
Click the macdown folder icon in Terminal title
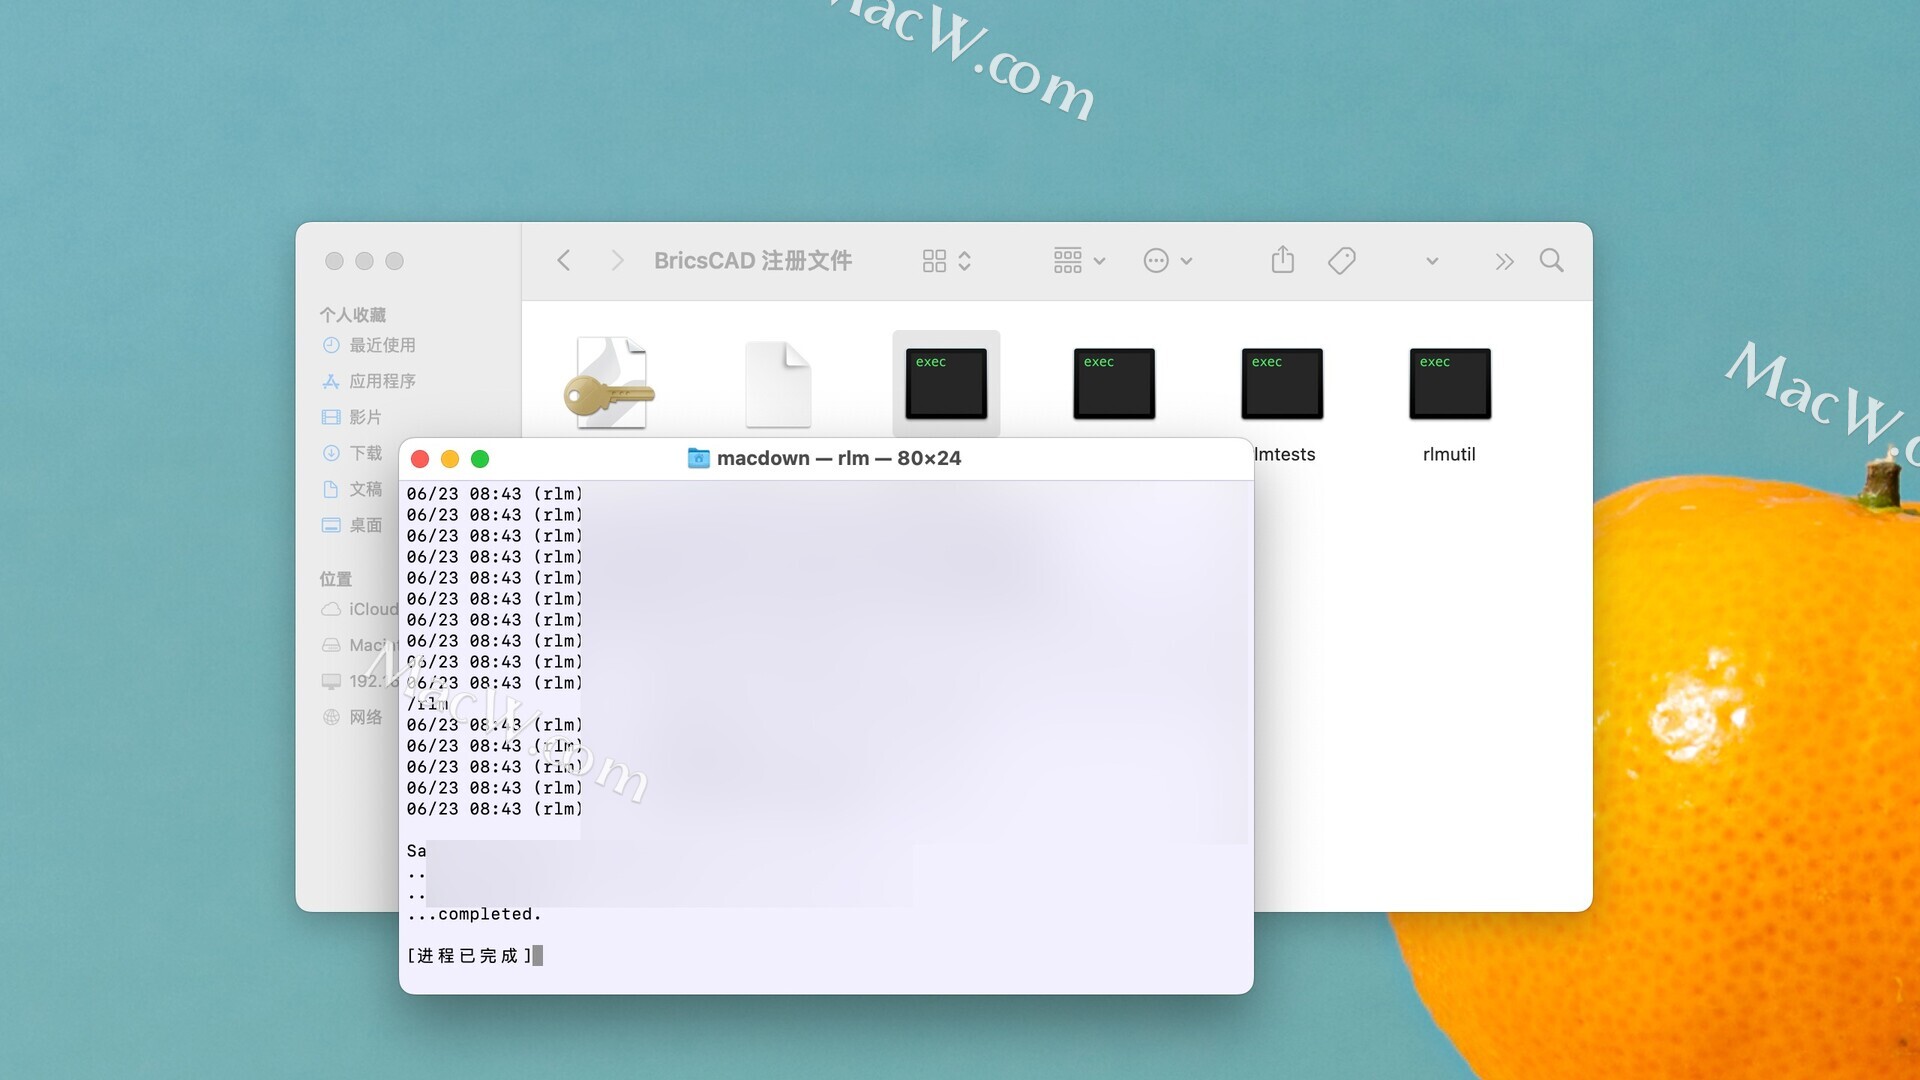coord(699,458)
